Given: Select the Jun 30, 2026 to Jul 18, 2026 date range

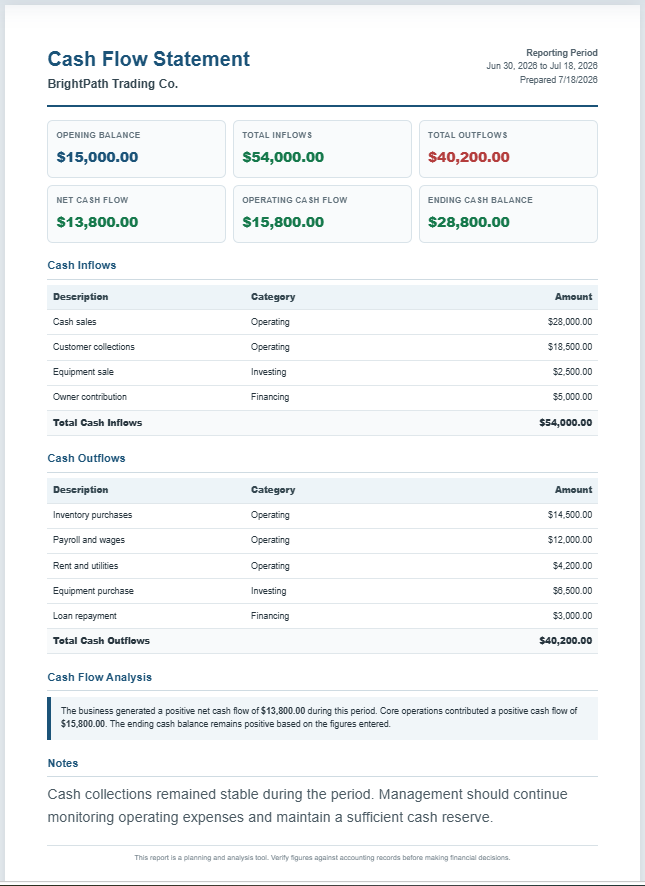Looking at the screenshot, I should tap(542, 66).
